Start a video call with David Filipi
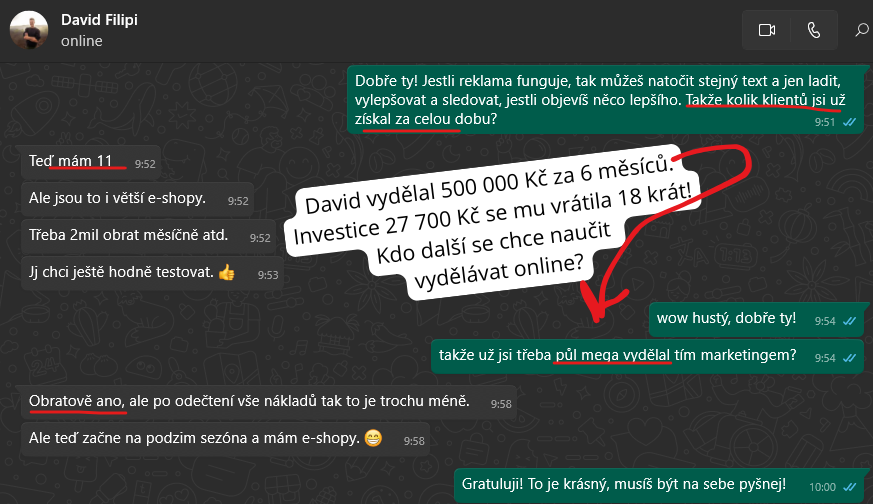The image size is (873, 504). 767,30
